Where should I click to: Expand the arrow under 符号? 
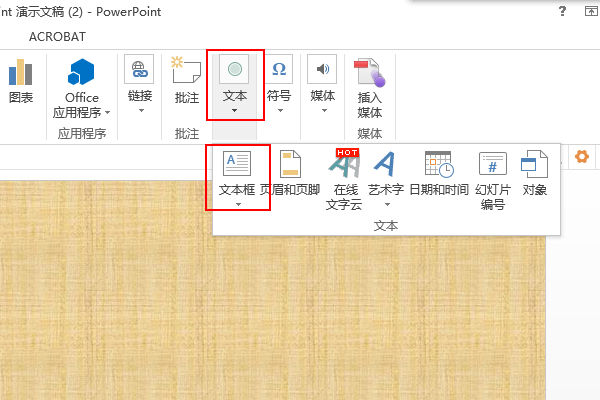click(x=280, y=111)
